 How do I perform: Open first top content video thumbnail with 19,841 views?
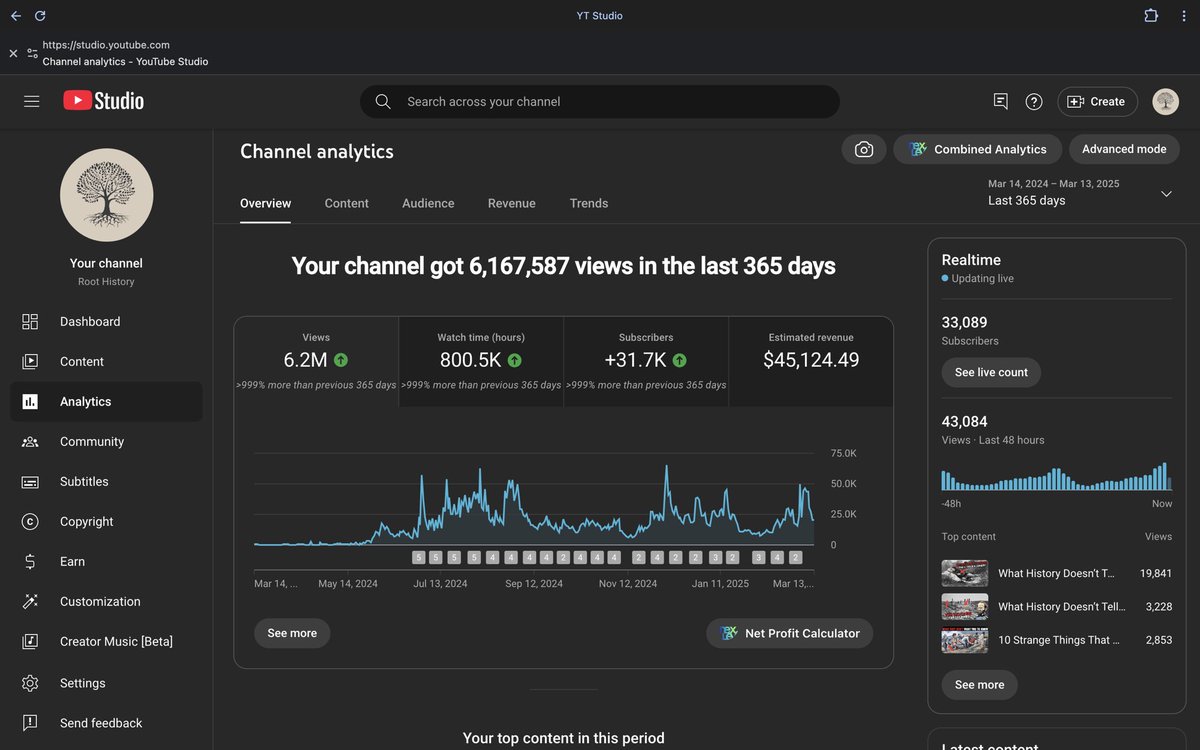[x=965, y=573]
